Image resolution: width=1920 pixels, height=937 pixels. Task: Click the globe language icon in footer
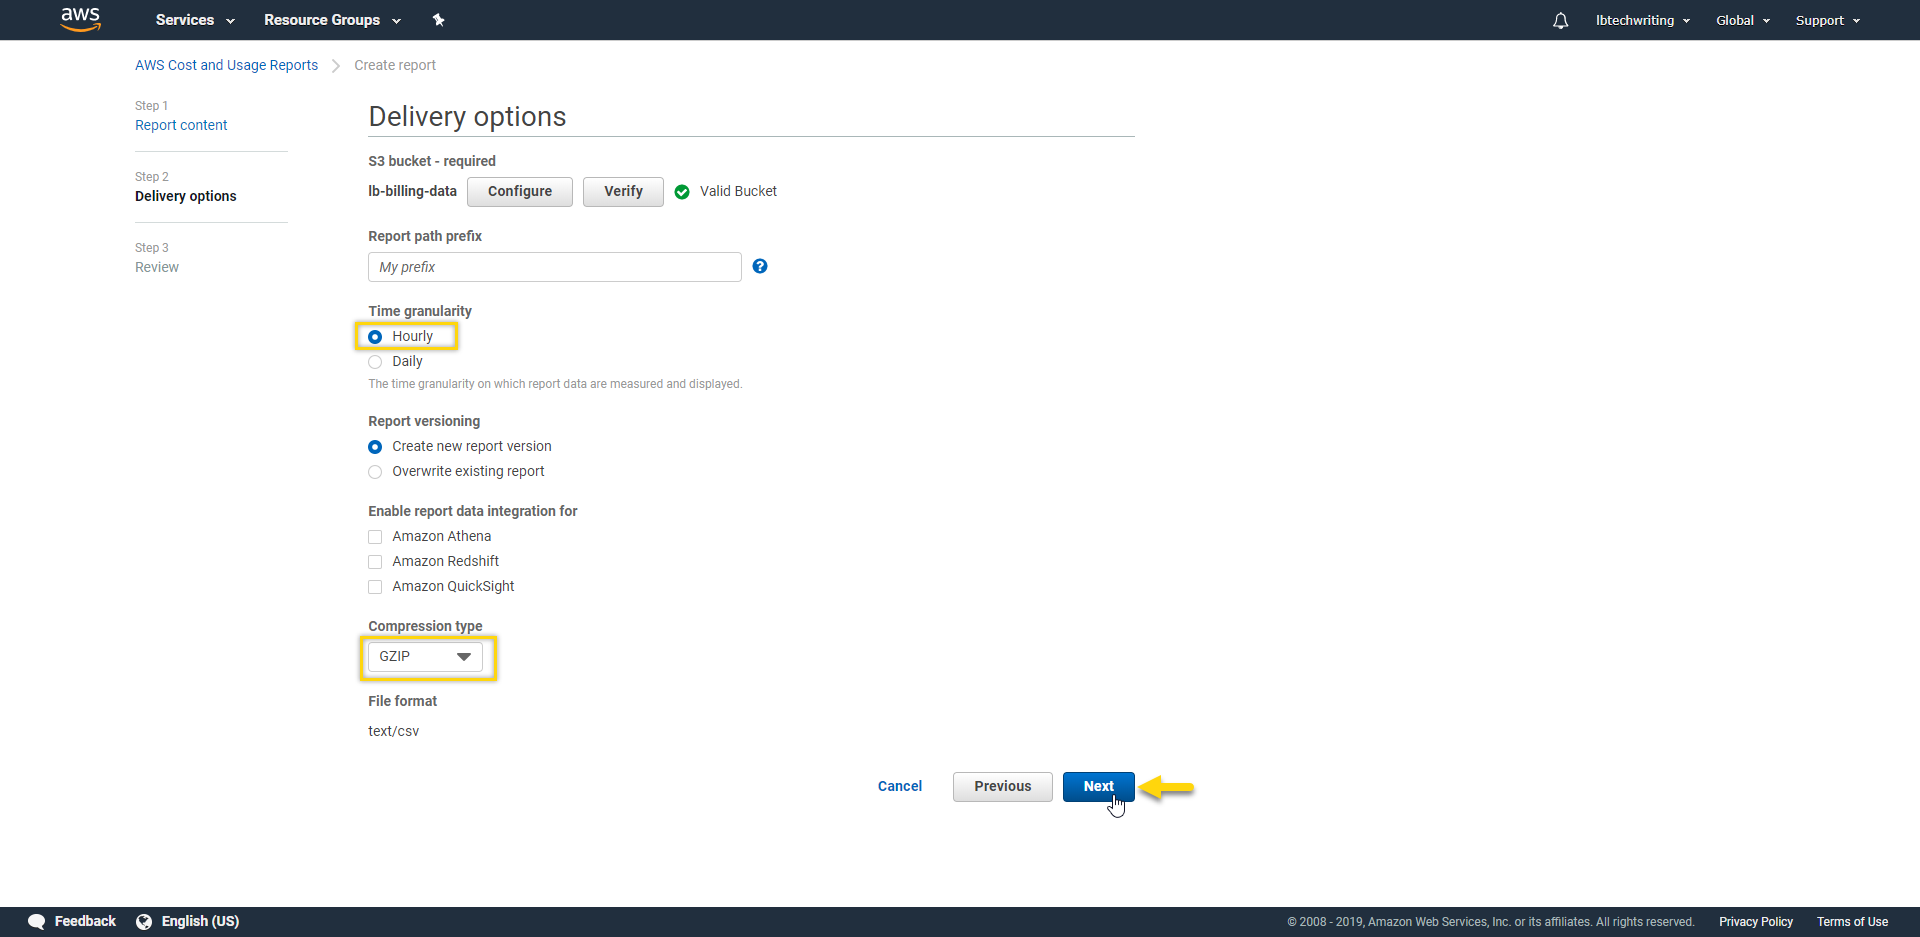[144, 922]
